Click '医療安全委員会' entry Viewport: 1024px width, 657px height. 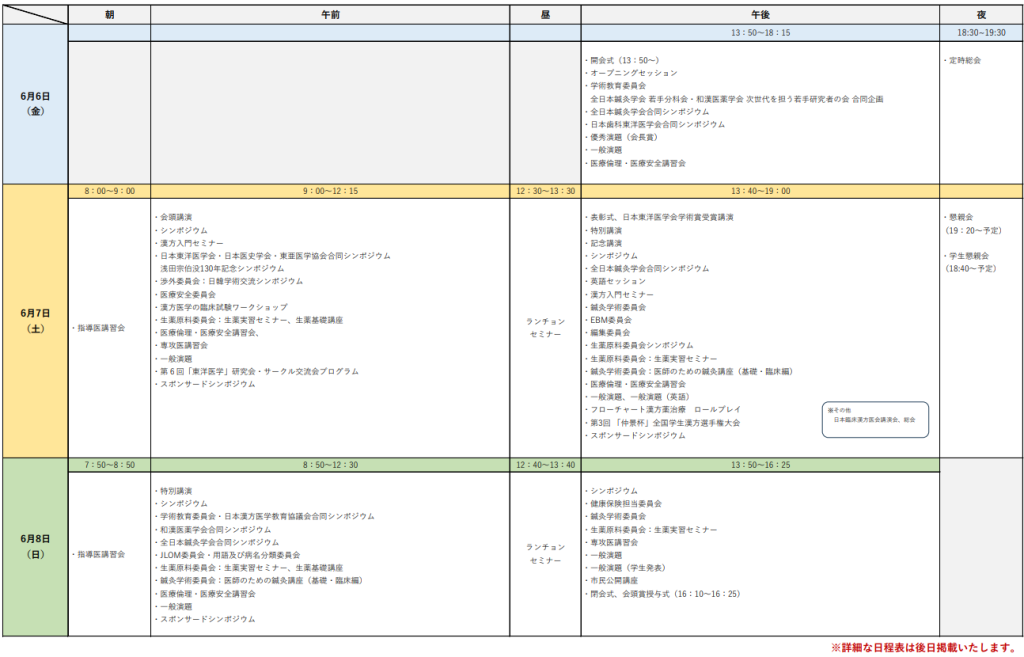click(x=185, y=295)
